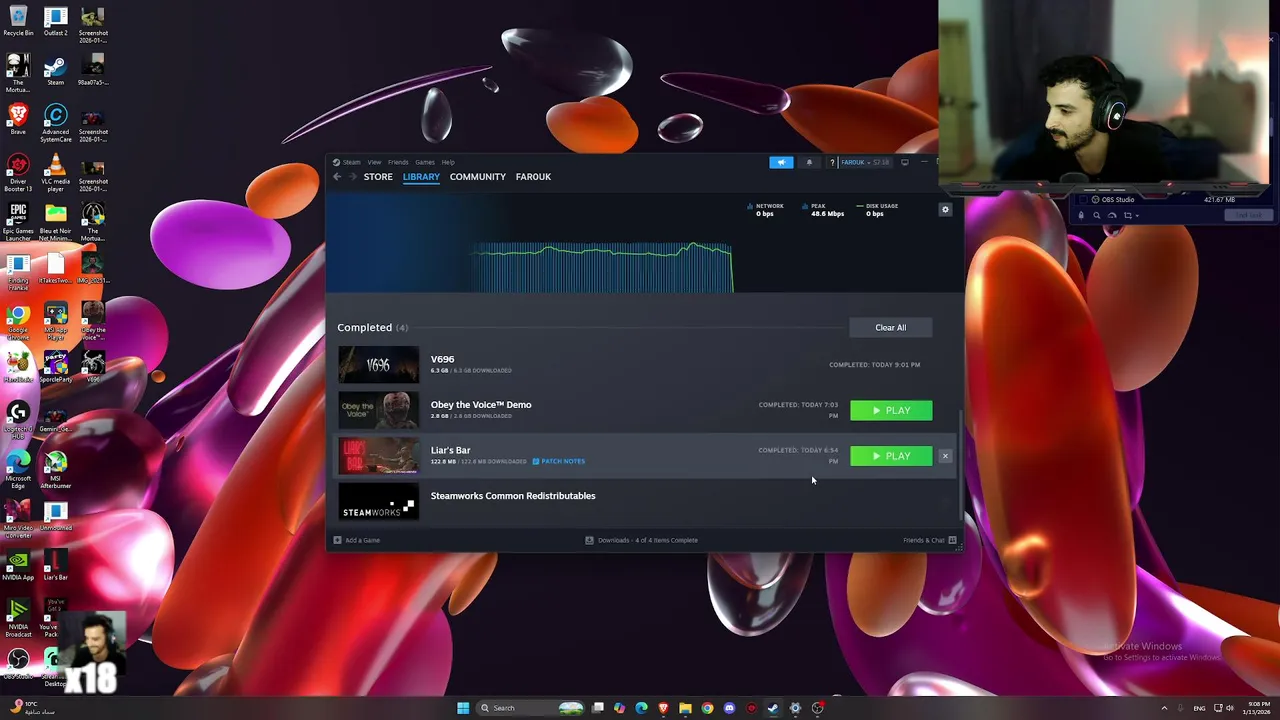The height and width of the screenshot is (720, 1280).
Task: Select the Brave desktop shortcut
Action: pyautogui.click(x=18, y=120)
